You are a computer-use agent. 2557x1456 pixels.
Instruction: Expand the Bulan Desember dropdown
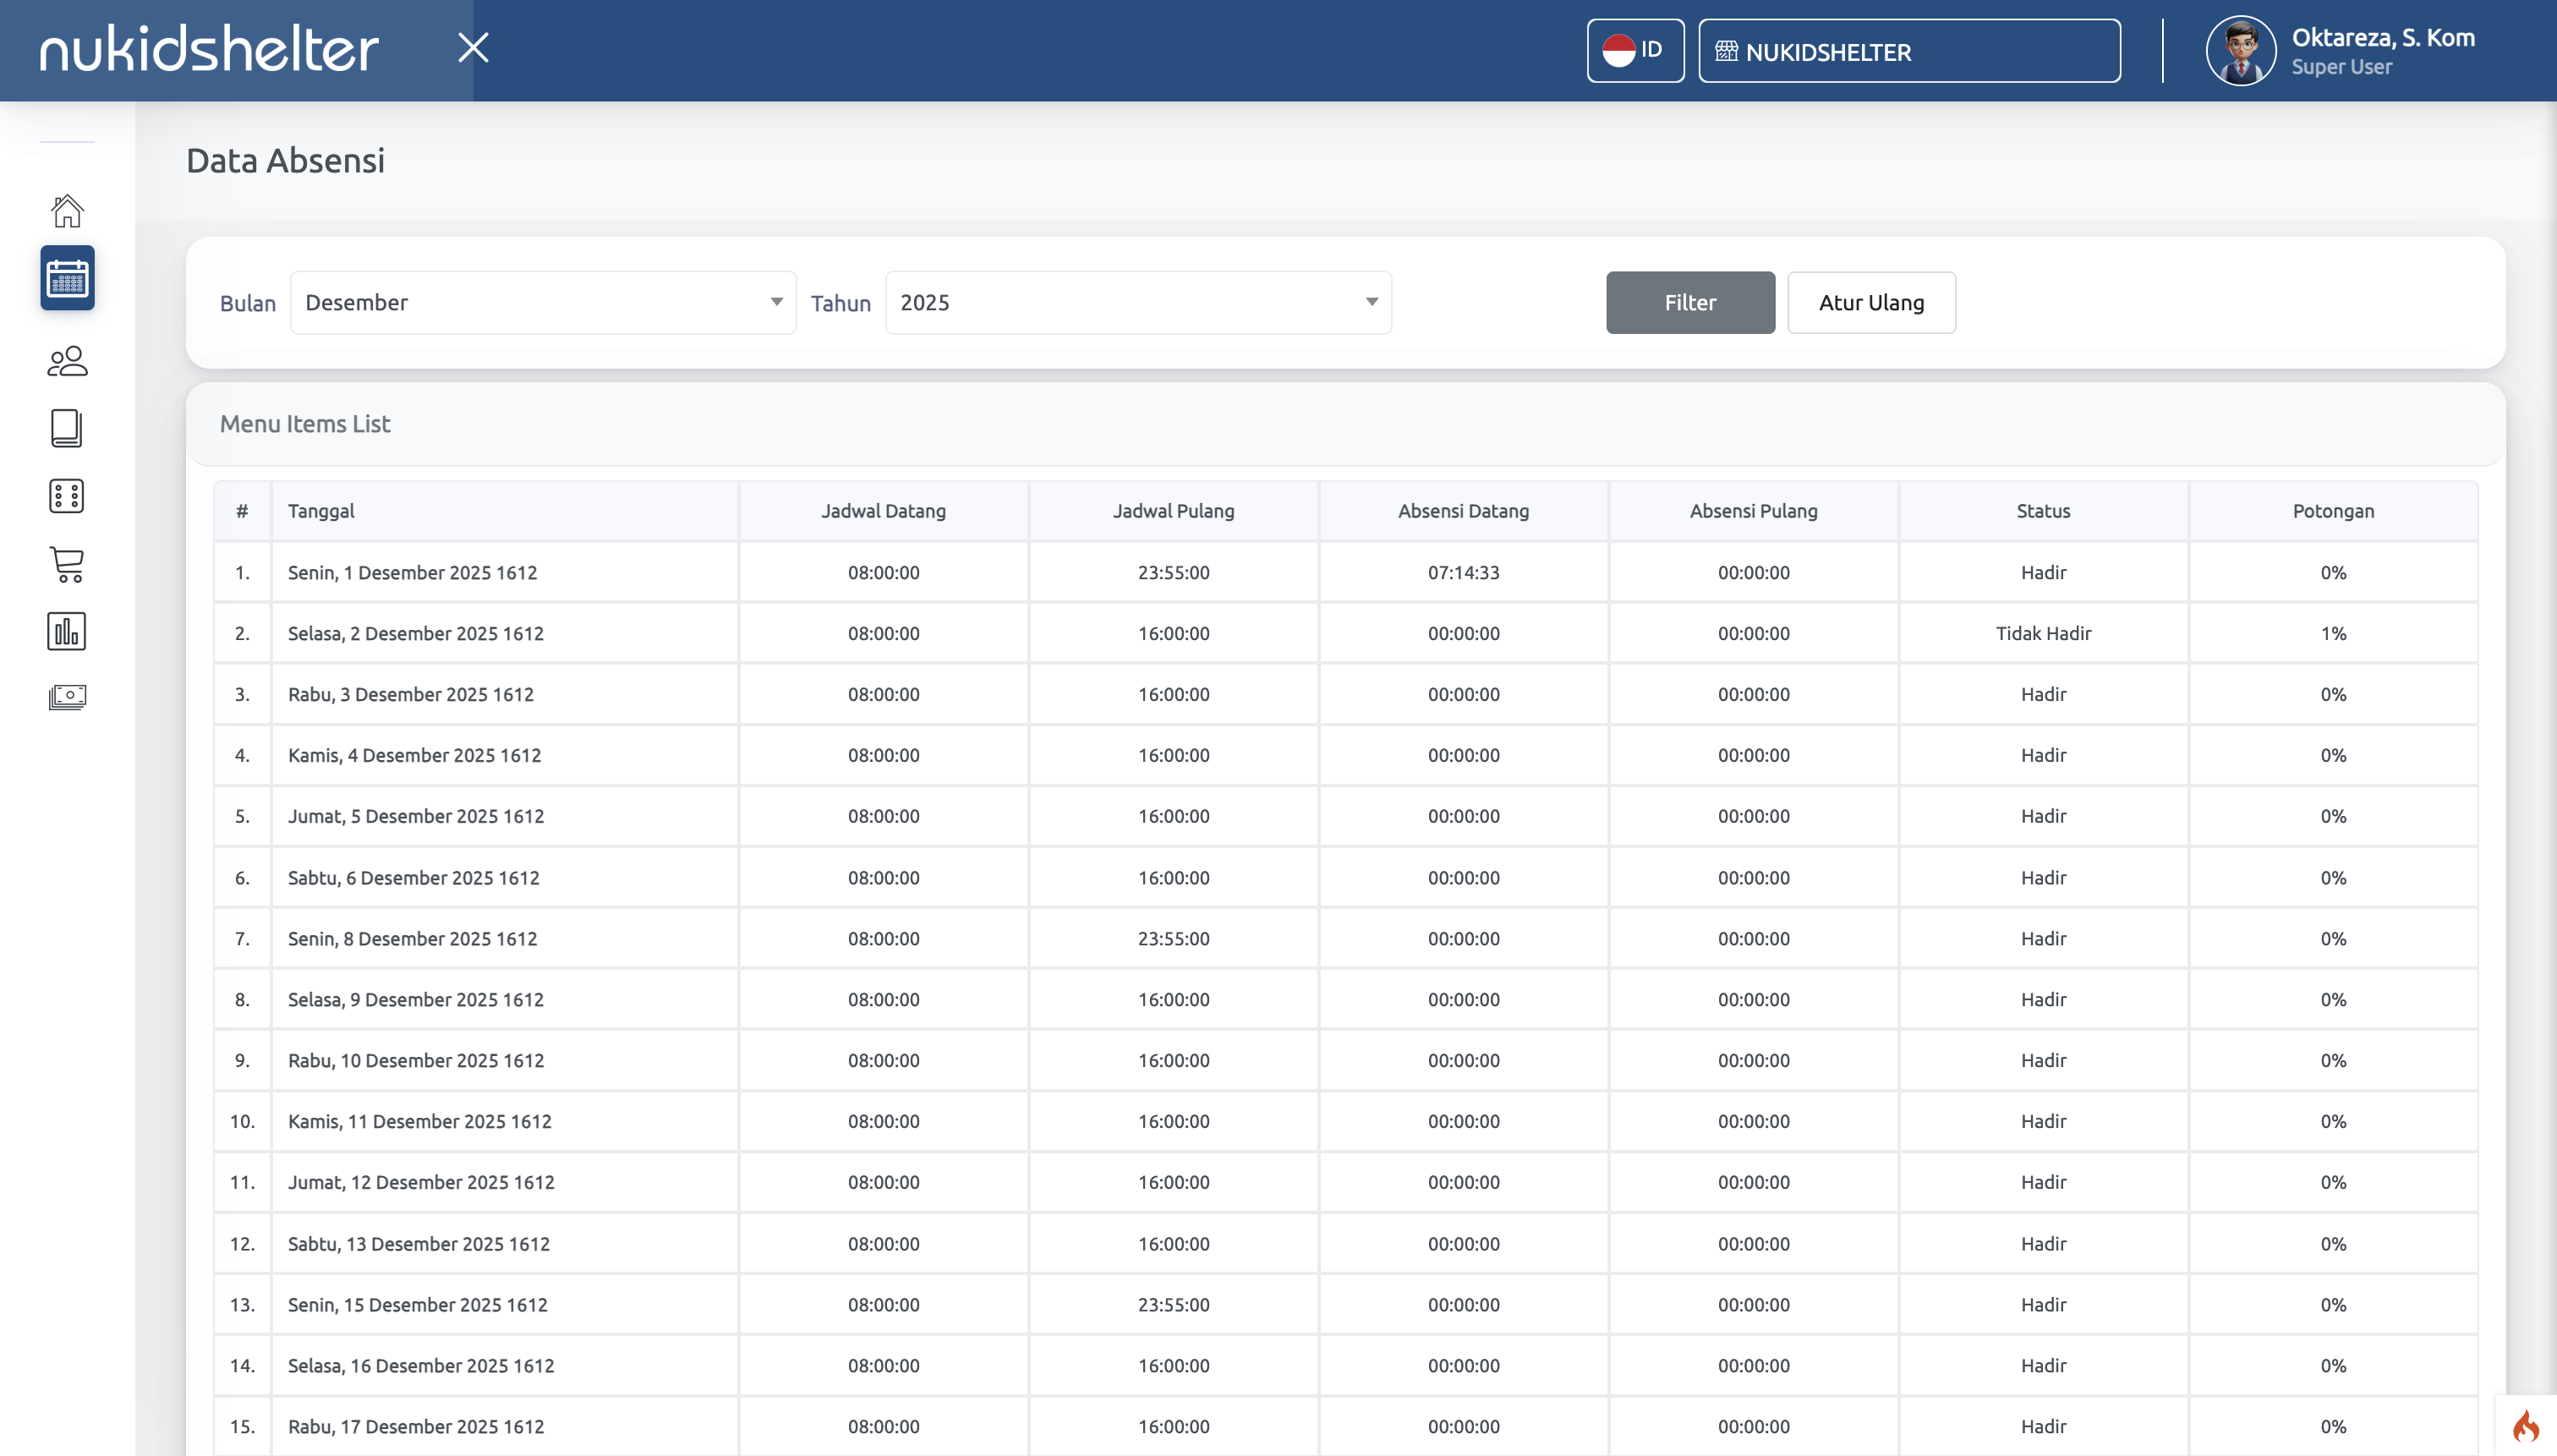pos(543,302)
